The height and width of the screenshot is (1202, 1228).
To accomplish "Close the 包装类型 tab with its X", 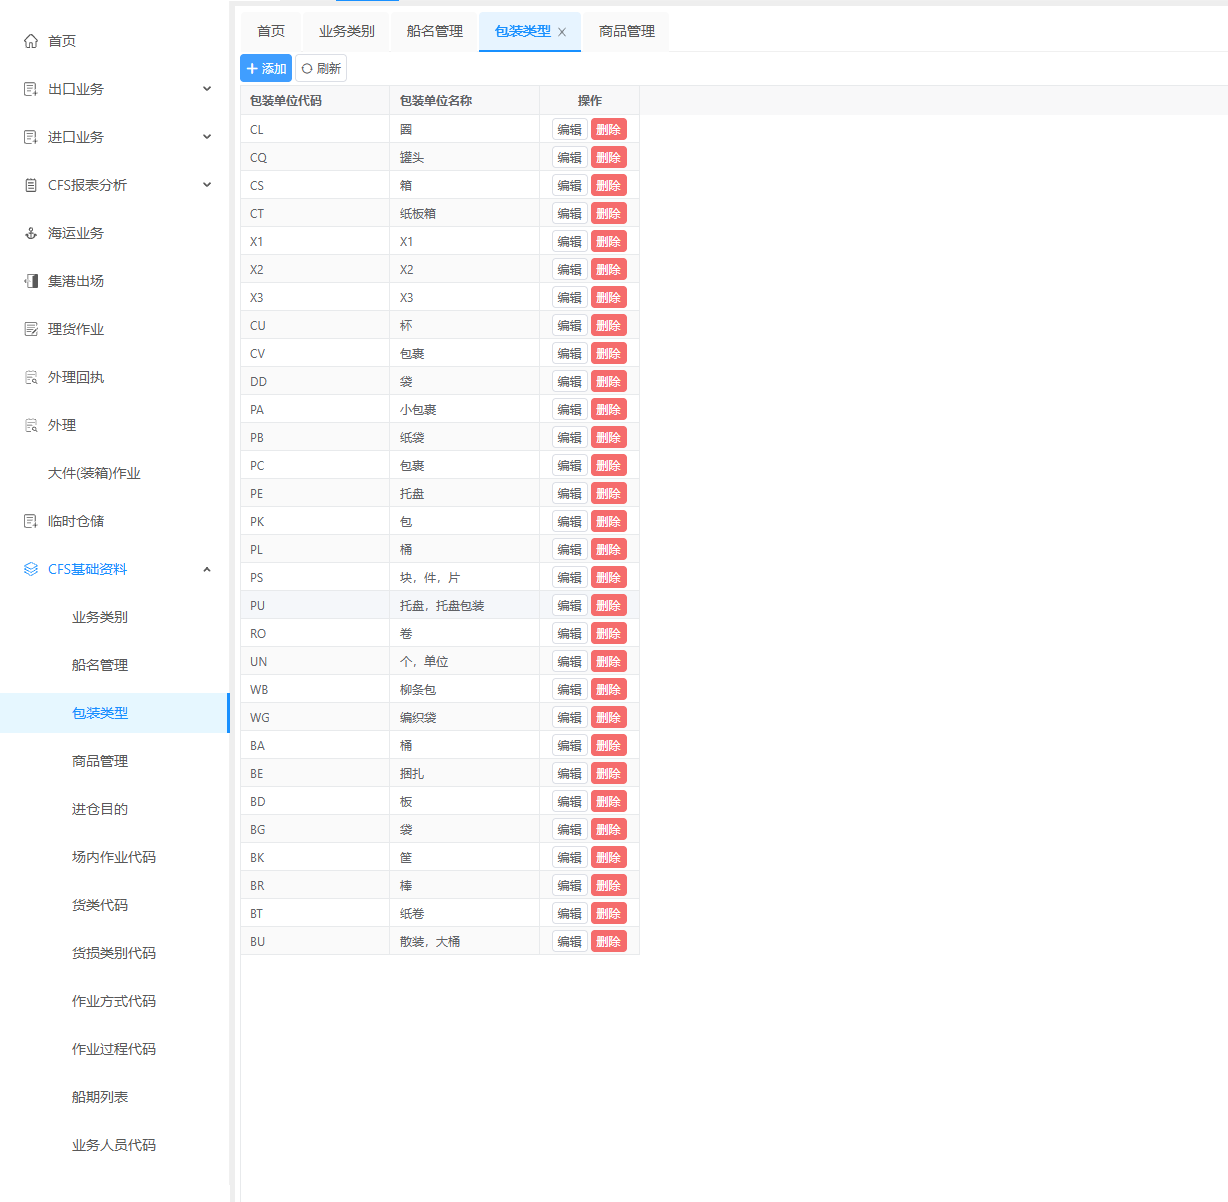I will [x=562, y=32].
